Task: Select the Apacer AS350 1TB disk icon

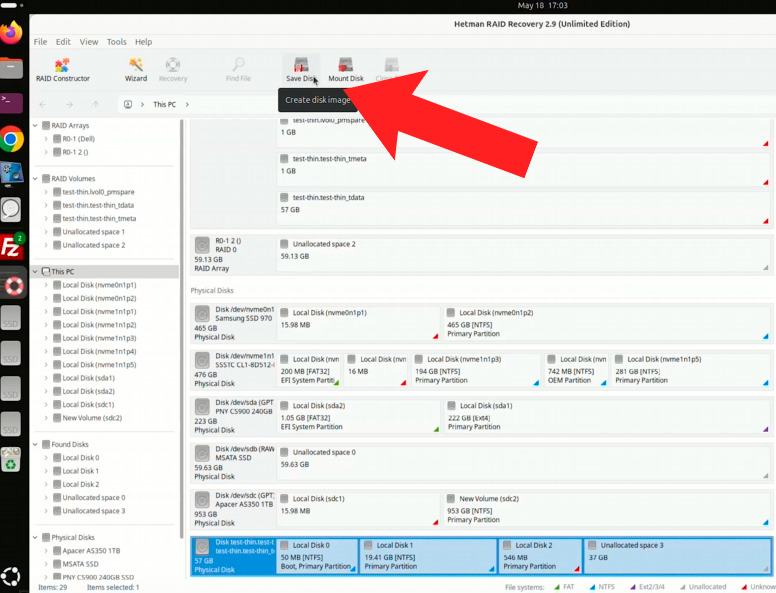Action: pos(202,500)
